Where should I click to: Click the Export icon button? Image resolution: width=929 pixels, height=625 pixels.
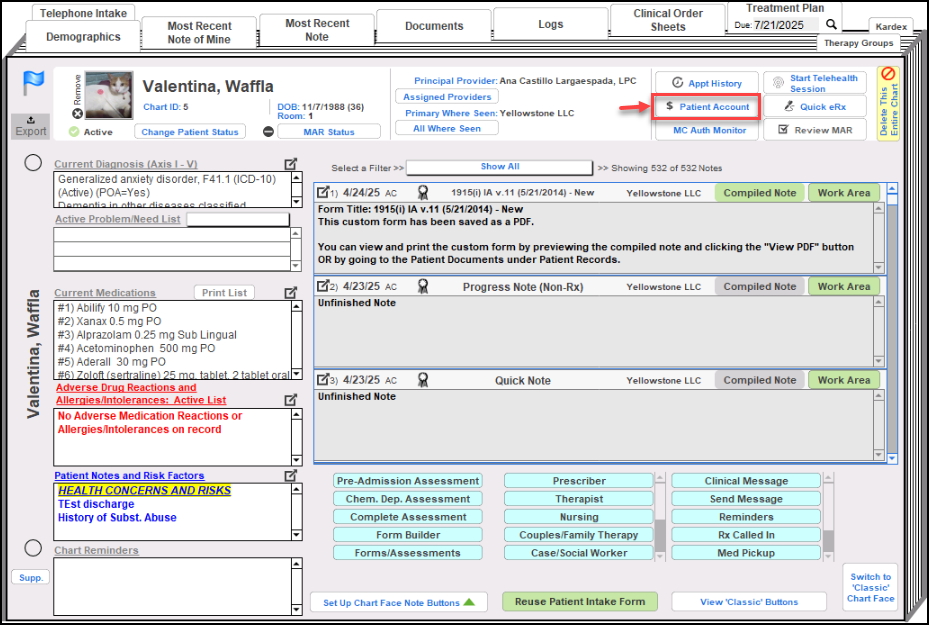[31, 125]
